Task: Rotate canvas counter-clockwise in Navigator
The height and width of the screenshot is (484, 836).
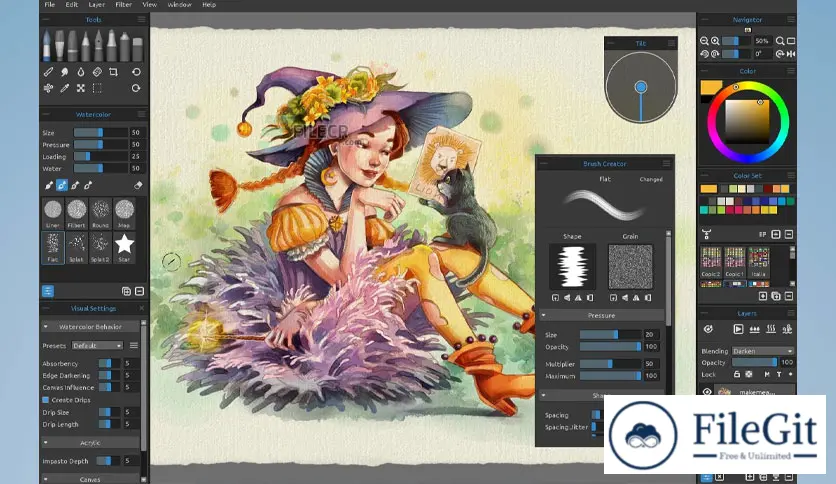Action: (x=704, y=54)
